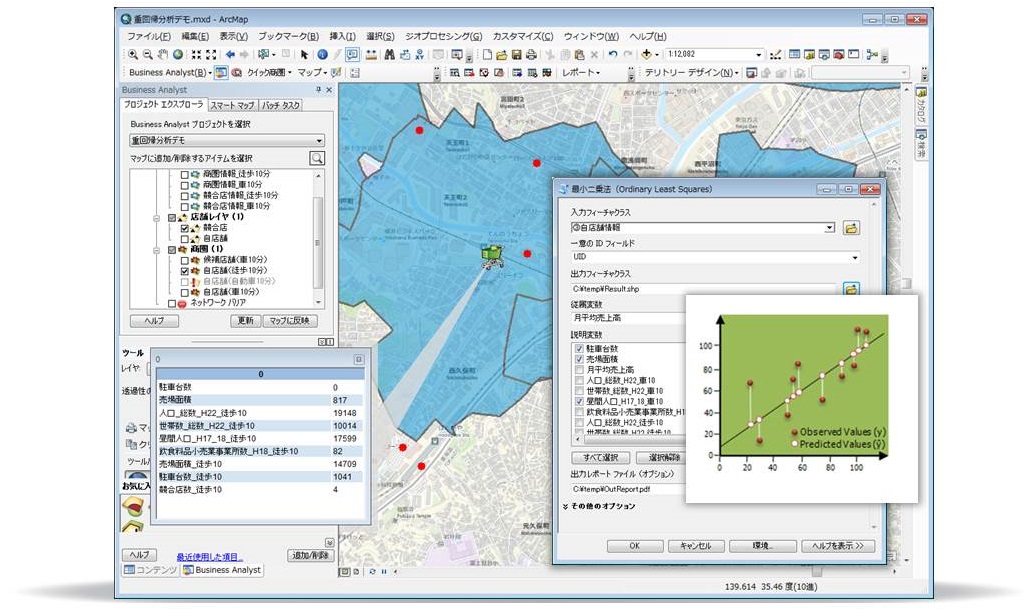
Task: Open the カスタマイズ(C) menu
Action: (x=523, y=37)
